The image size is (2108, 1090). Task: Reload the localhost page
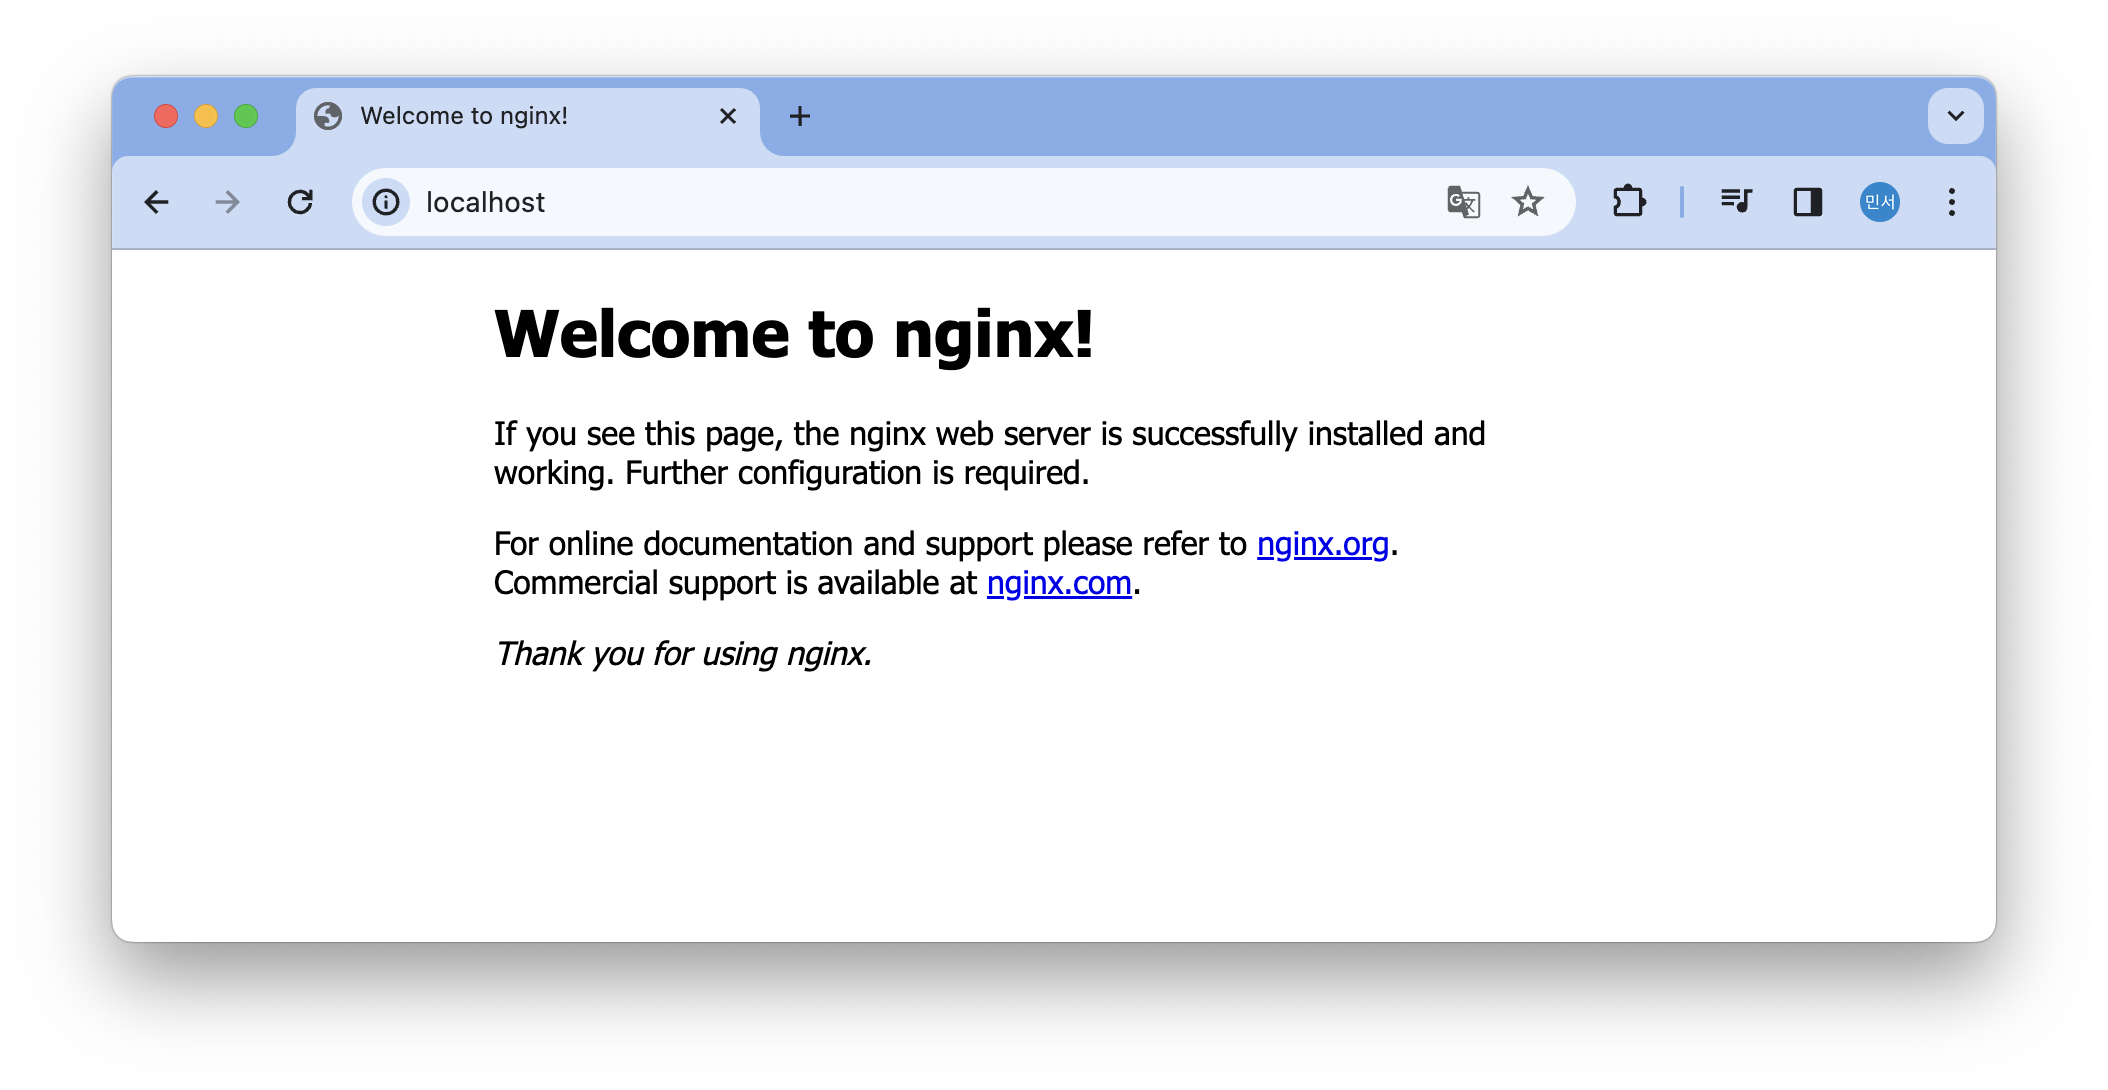click(300, 202)
